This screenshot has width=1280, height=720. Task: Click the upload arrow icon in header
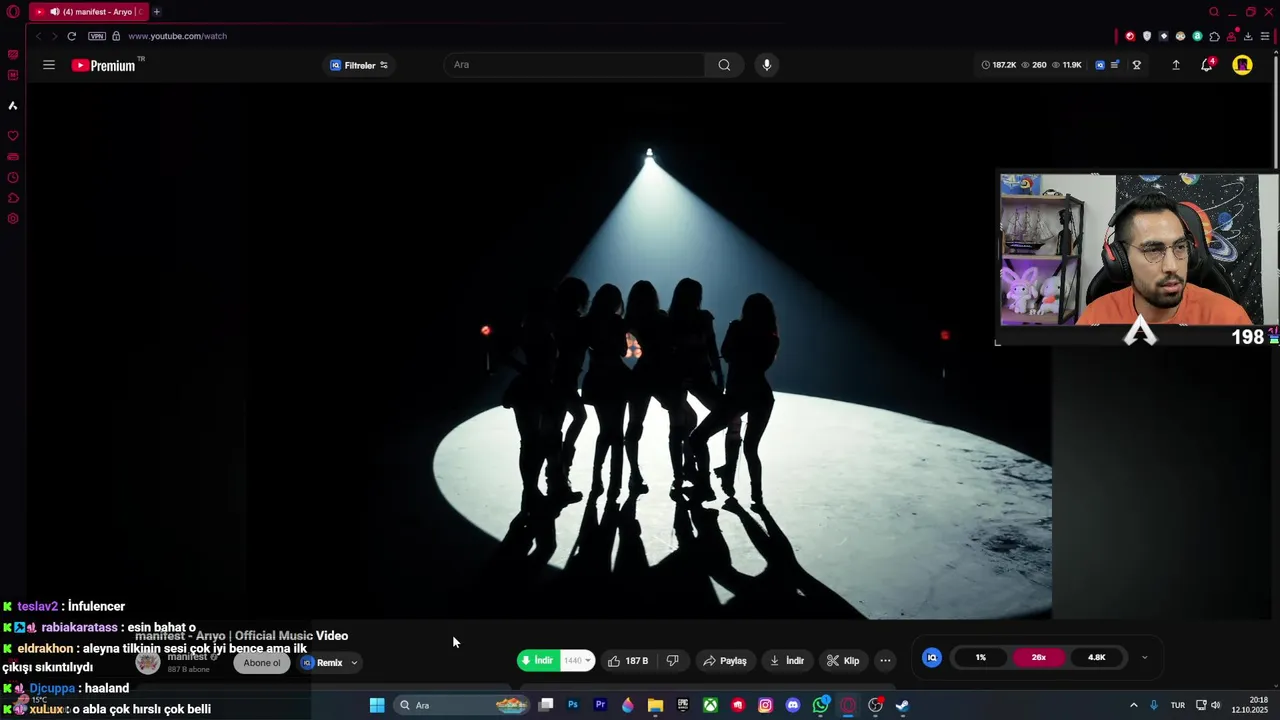point(1176,65)
